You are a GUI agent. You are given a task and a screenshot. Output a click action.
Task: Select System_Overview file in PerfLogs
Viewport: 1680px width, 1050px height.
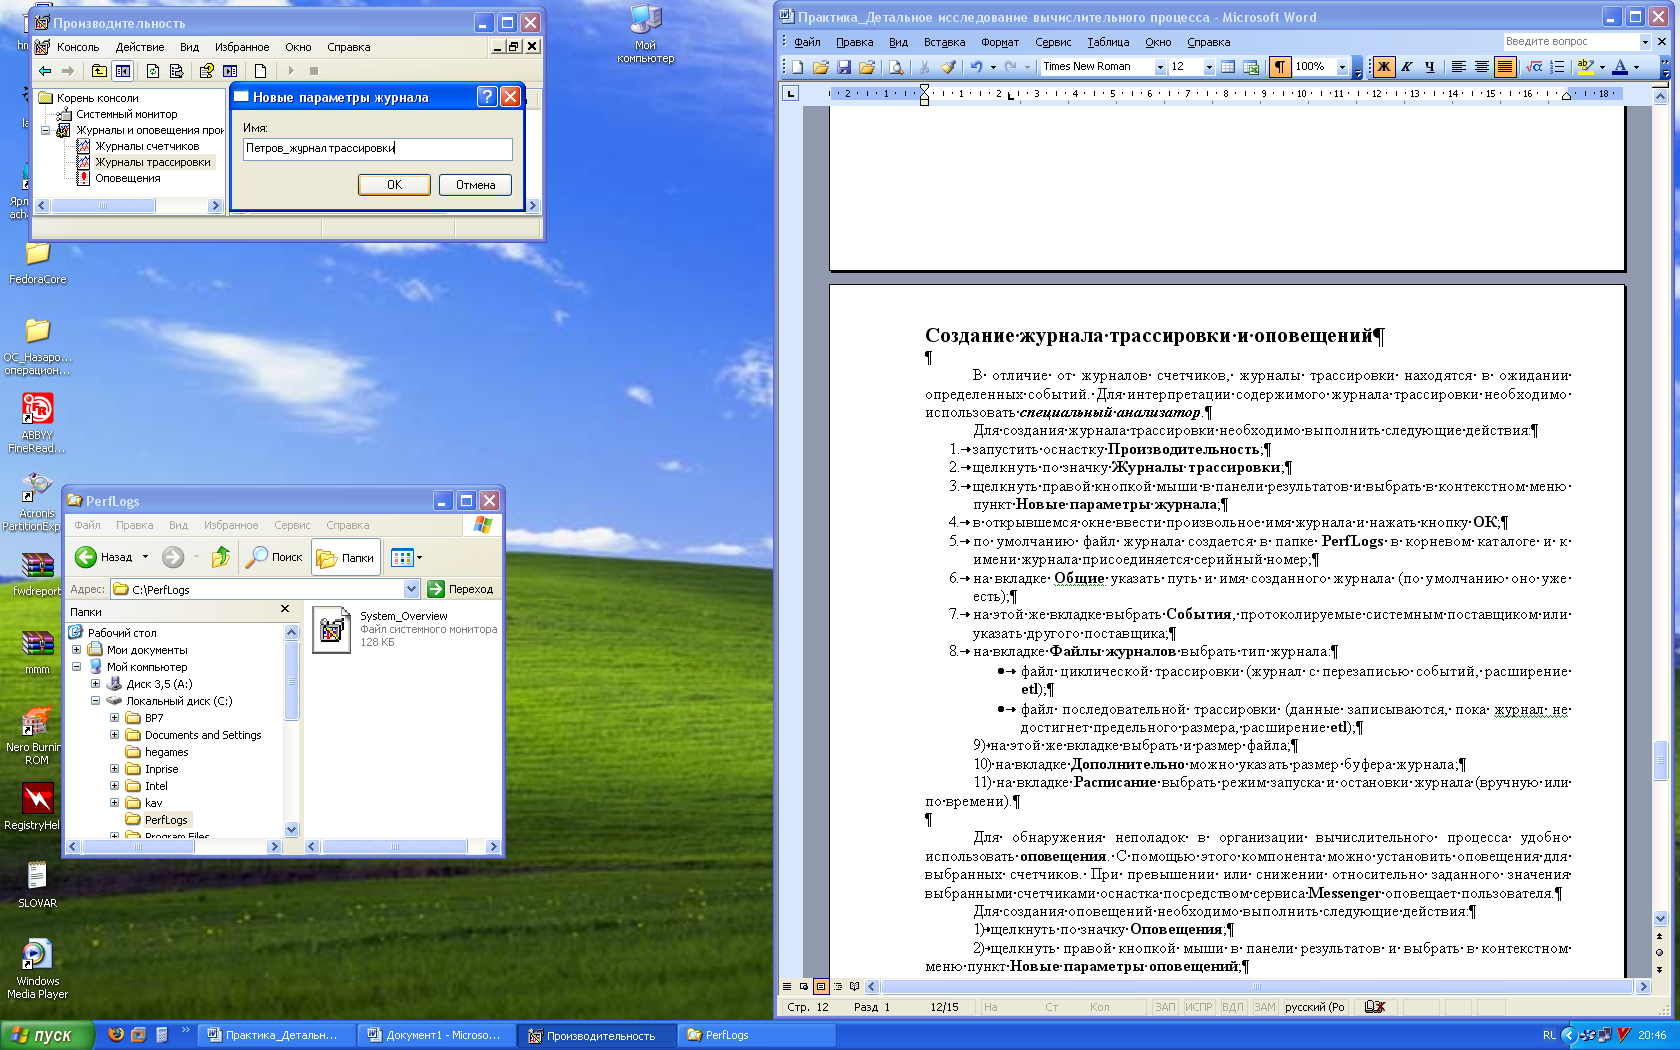pyautogui.click(x=404, y=629)
